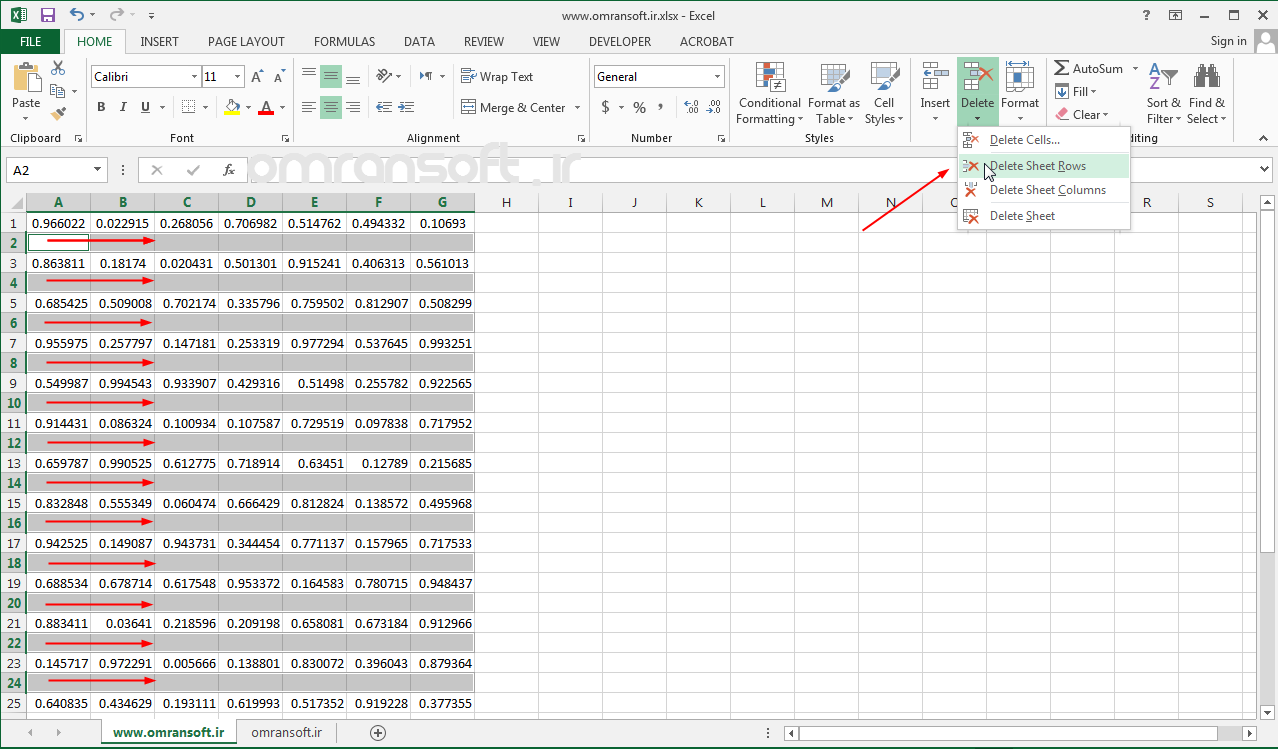The image size is (1278, 749).
Task: Toggle Center alignment button
Action: tap(330, 107)
